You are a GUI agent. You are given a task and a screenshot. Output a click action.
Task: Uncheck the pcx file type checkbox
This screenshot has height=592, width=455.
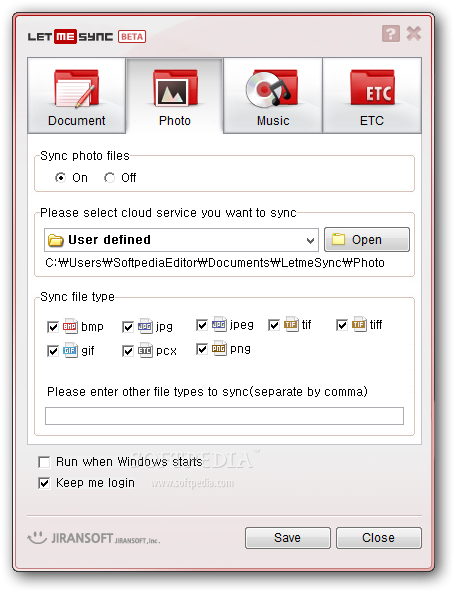tap(128, 351)
